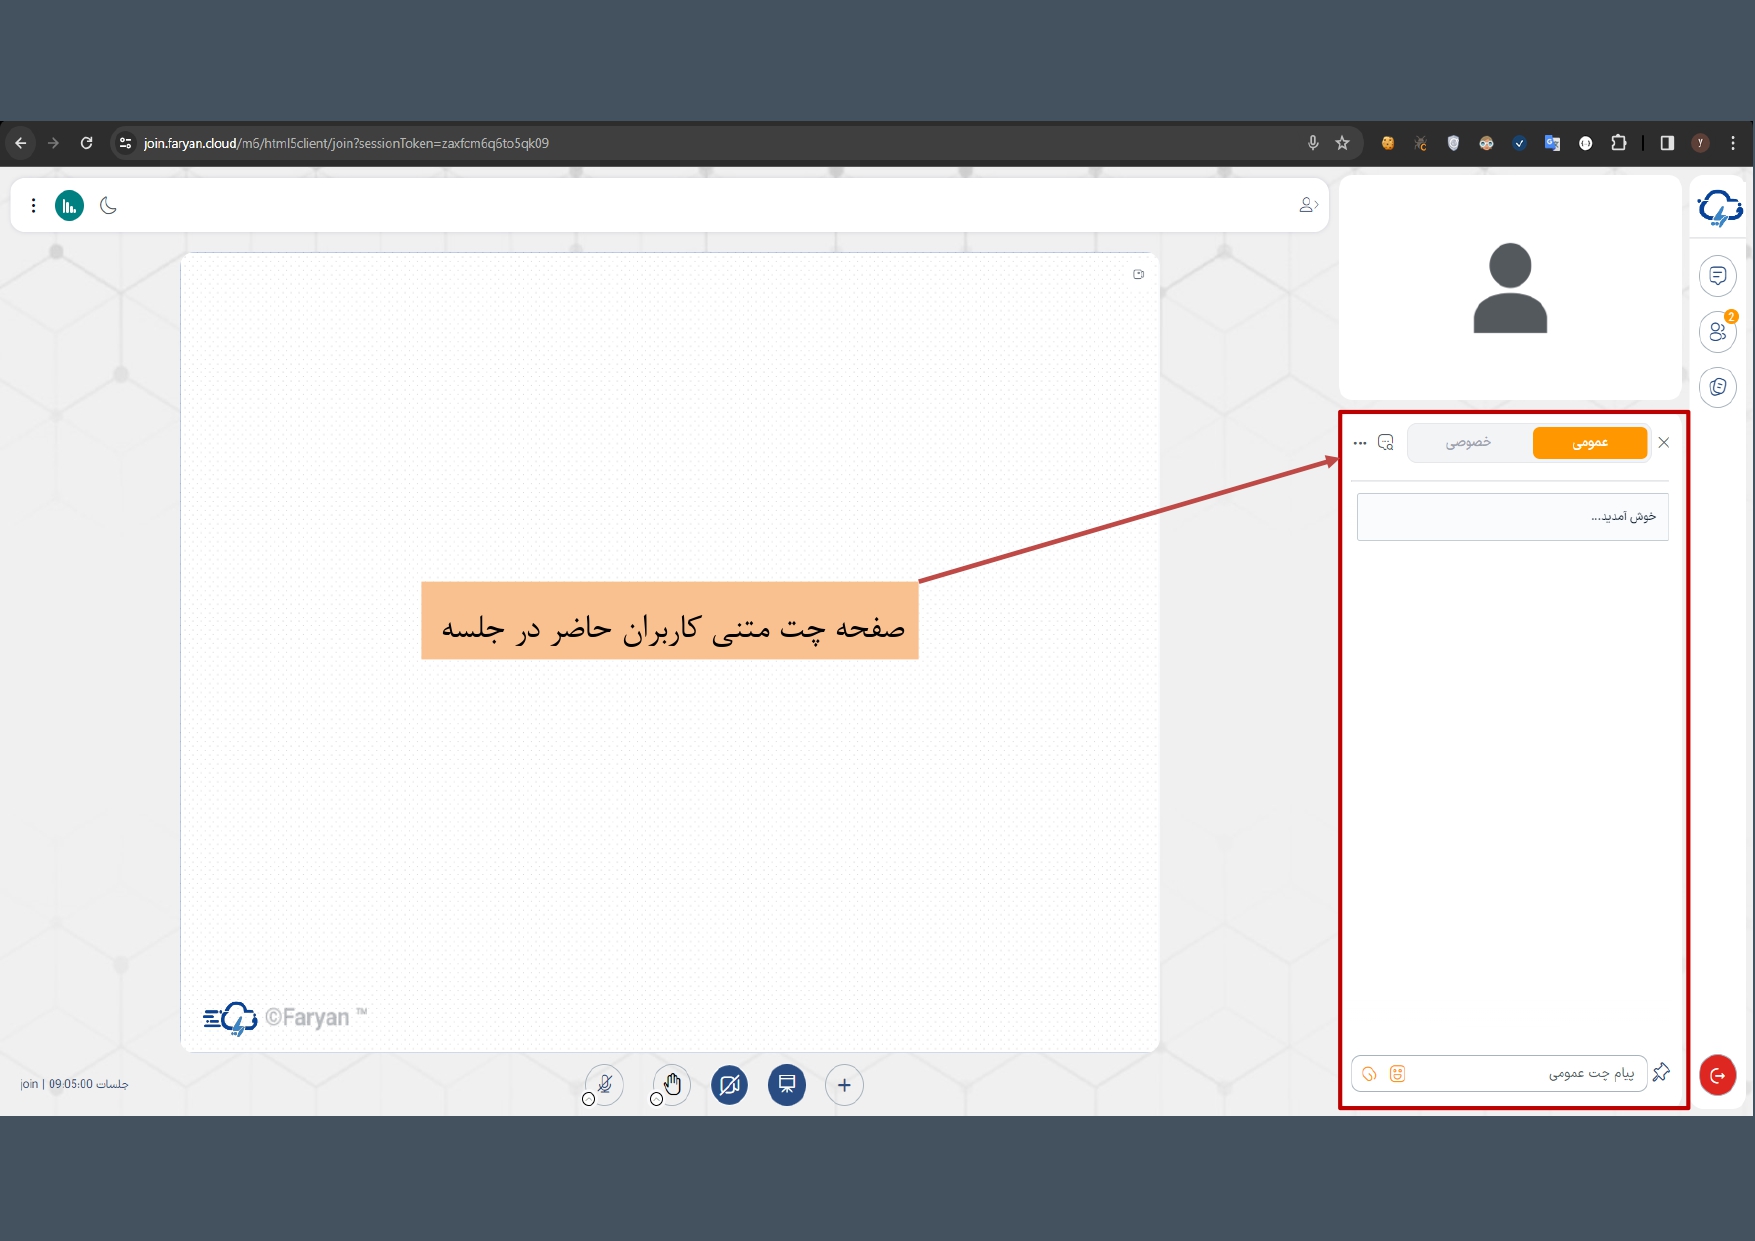Toggle dark mode with the moon icon
The height and width of the screenshot is (1241, 1755).
[x=109, y=206]
